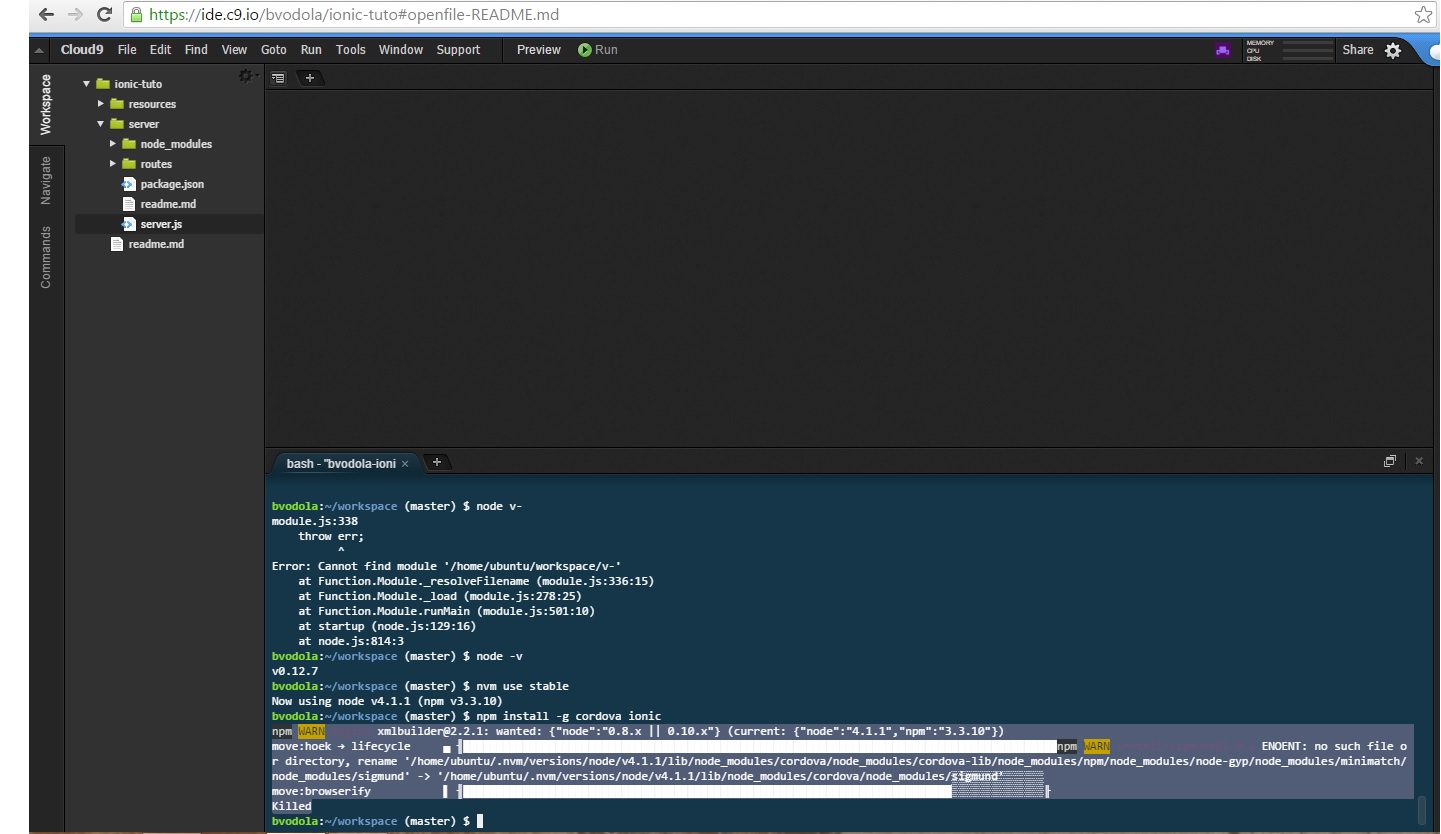The width and height of the screenshot is (1441, 834).
Task: Click 'Now using node v4.1.1' terminal line
Action: pyautogui.click(x=387, y=701)
